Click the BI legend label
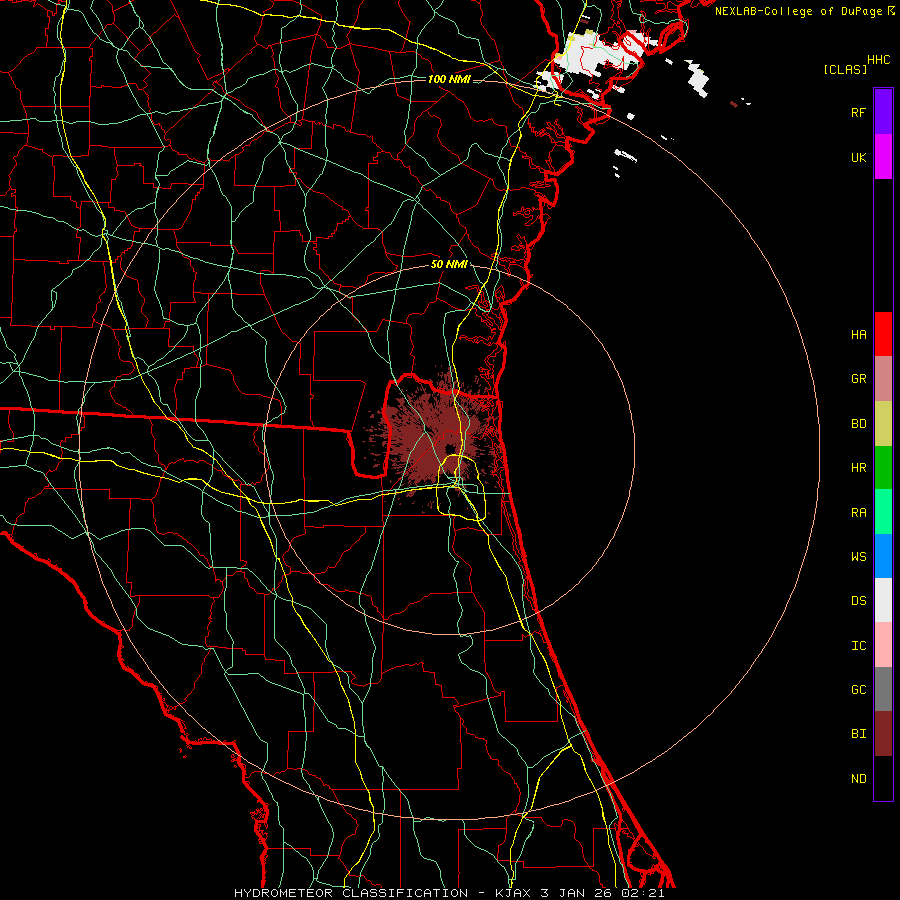 pos(858,734)
